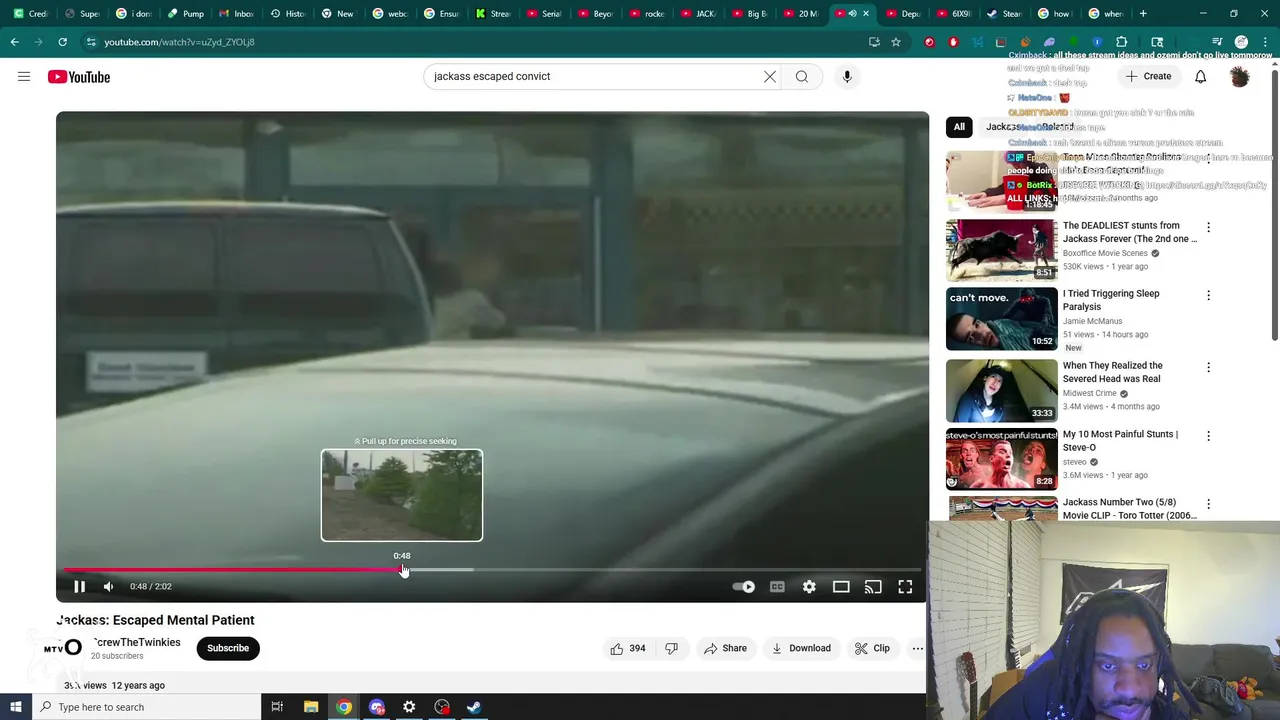
Task: Open options for Jackass Number Two clip
Action: (1208, 504)
